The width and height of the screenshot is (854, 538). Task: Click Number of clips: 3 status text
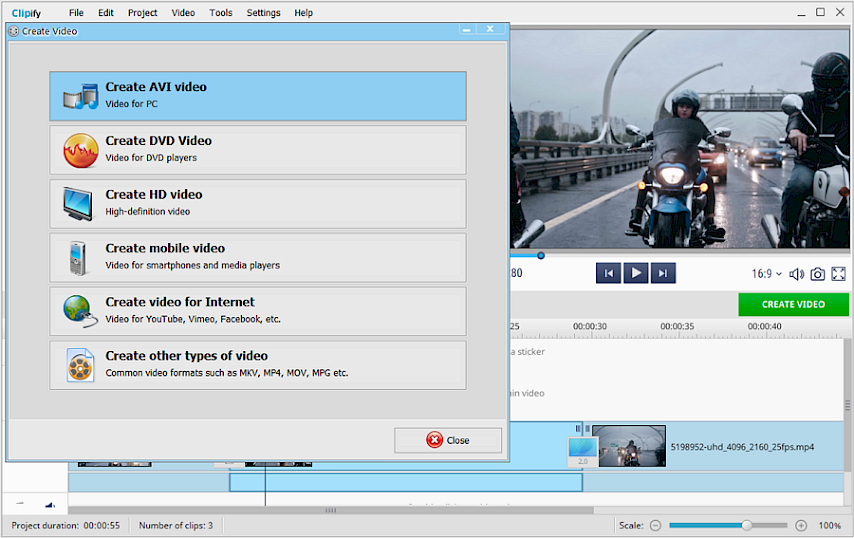176,525
